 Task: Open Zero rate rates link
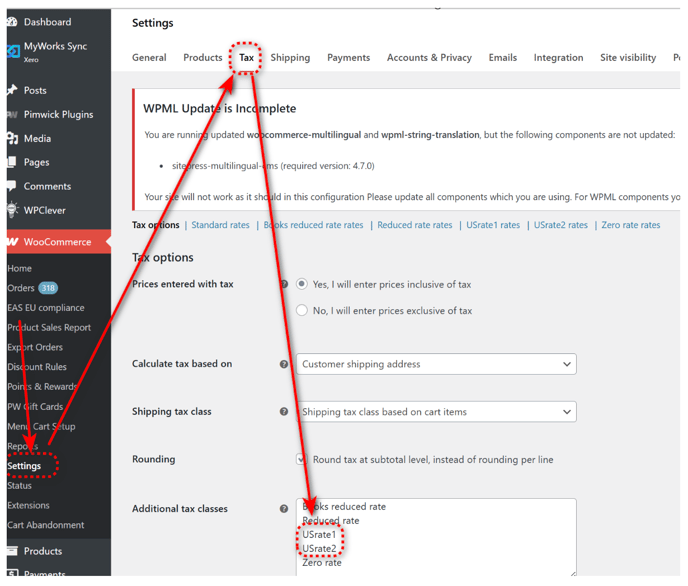pos(631,225)
